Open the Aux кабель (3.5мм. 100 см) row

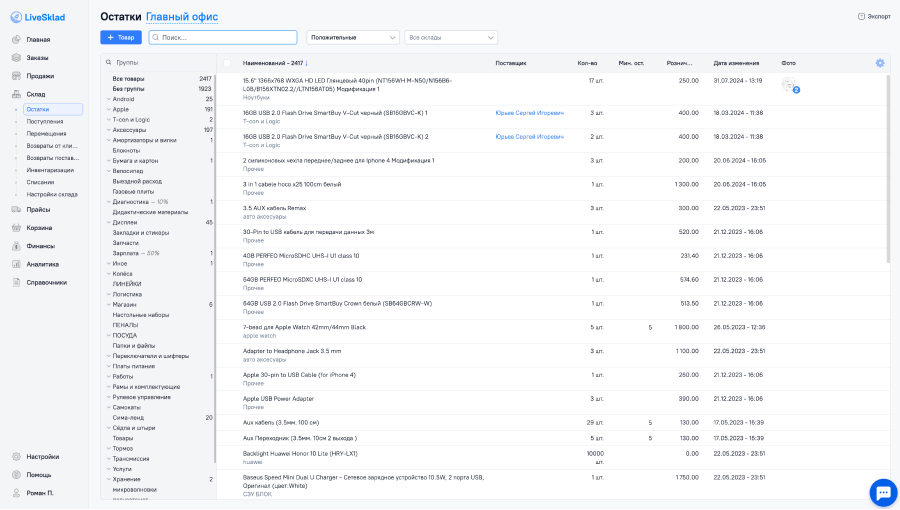[x=552, y=423]
